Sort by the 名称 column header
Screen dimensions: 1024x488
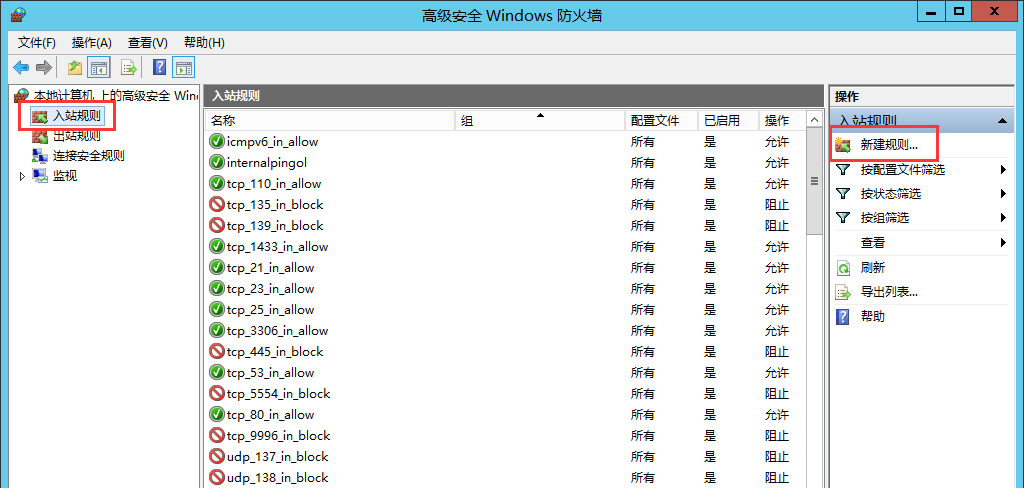point(330,121)
